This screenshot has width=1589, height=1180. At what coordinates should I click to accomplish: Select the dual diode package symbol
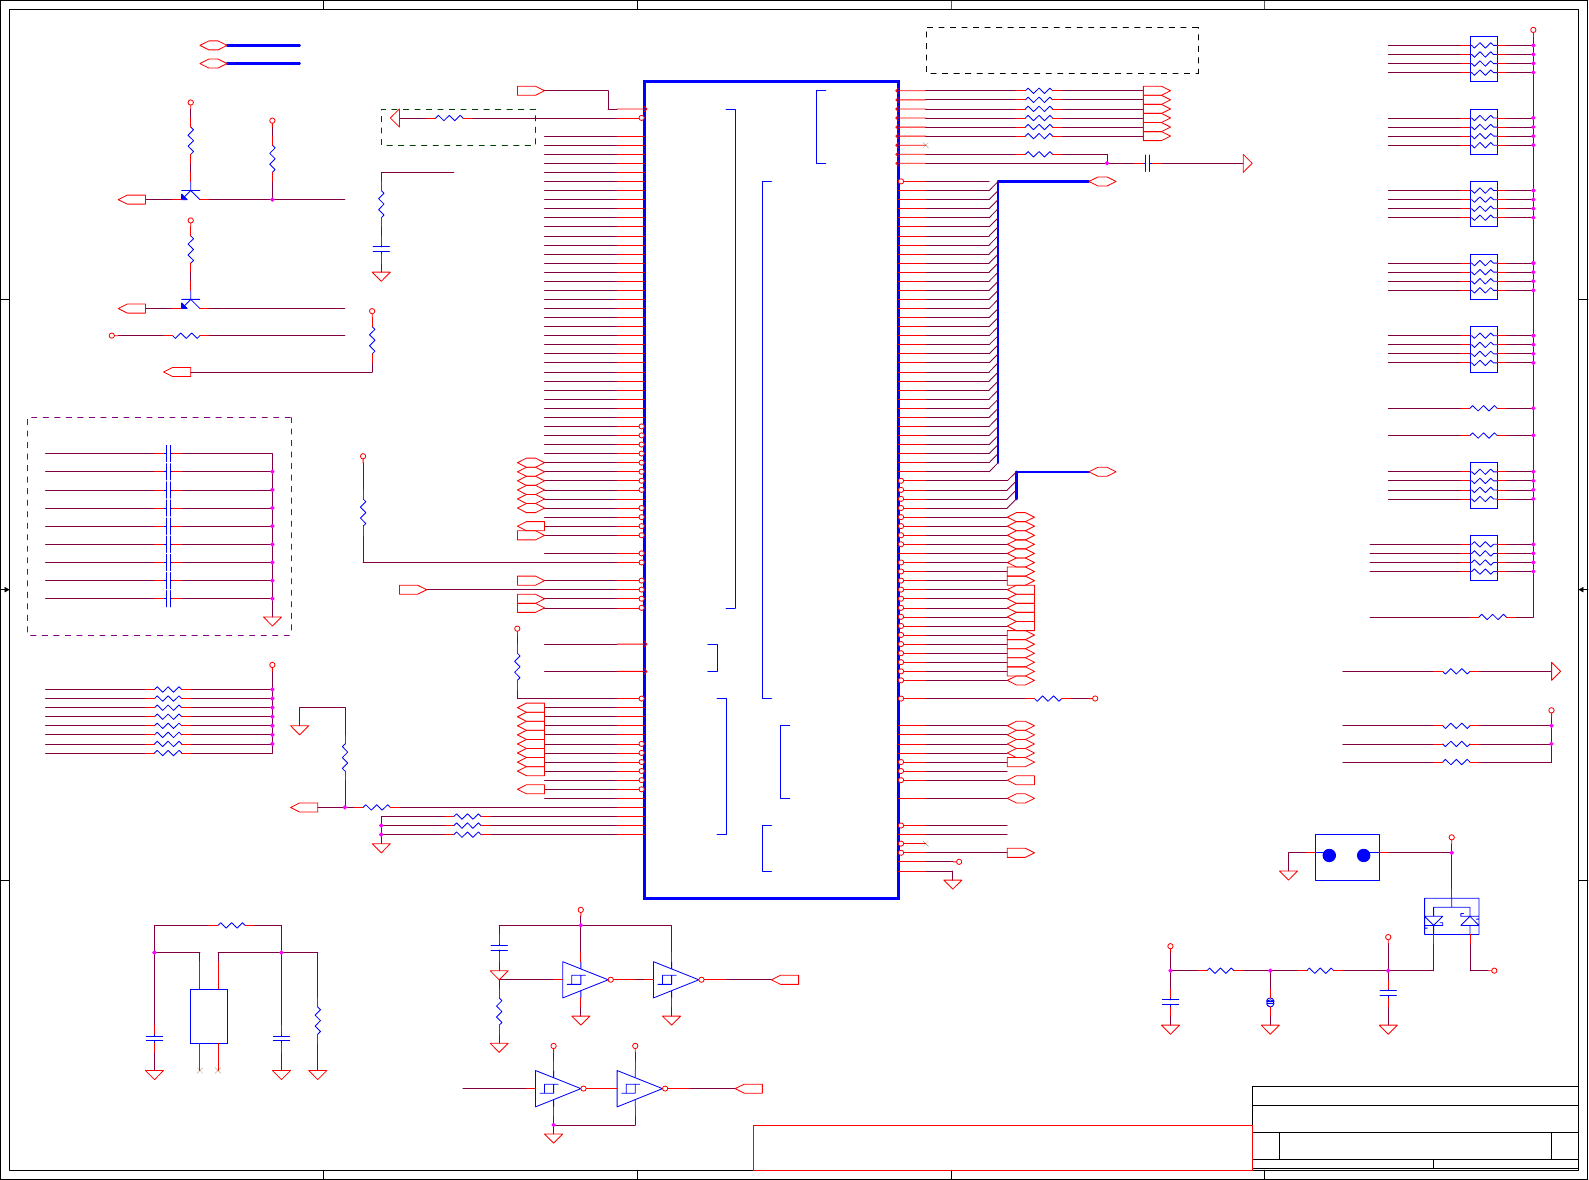pyautogui.click(x=1451, y=917)
